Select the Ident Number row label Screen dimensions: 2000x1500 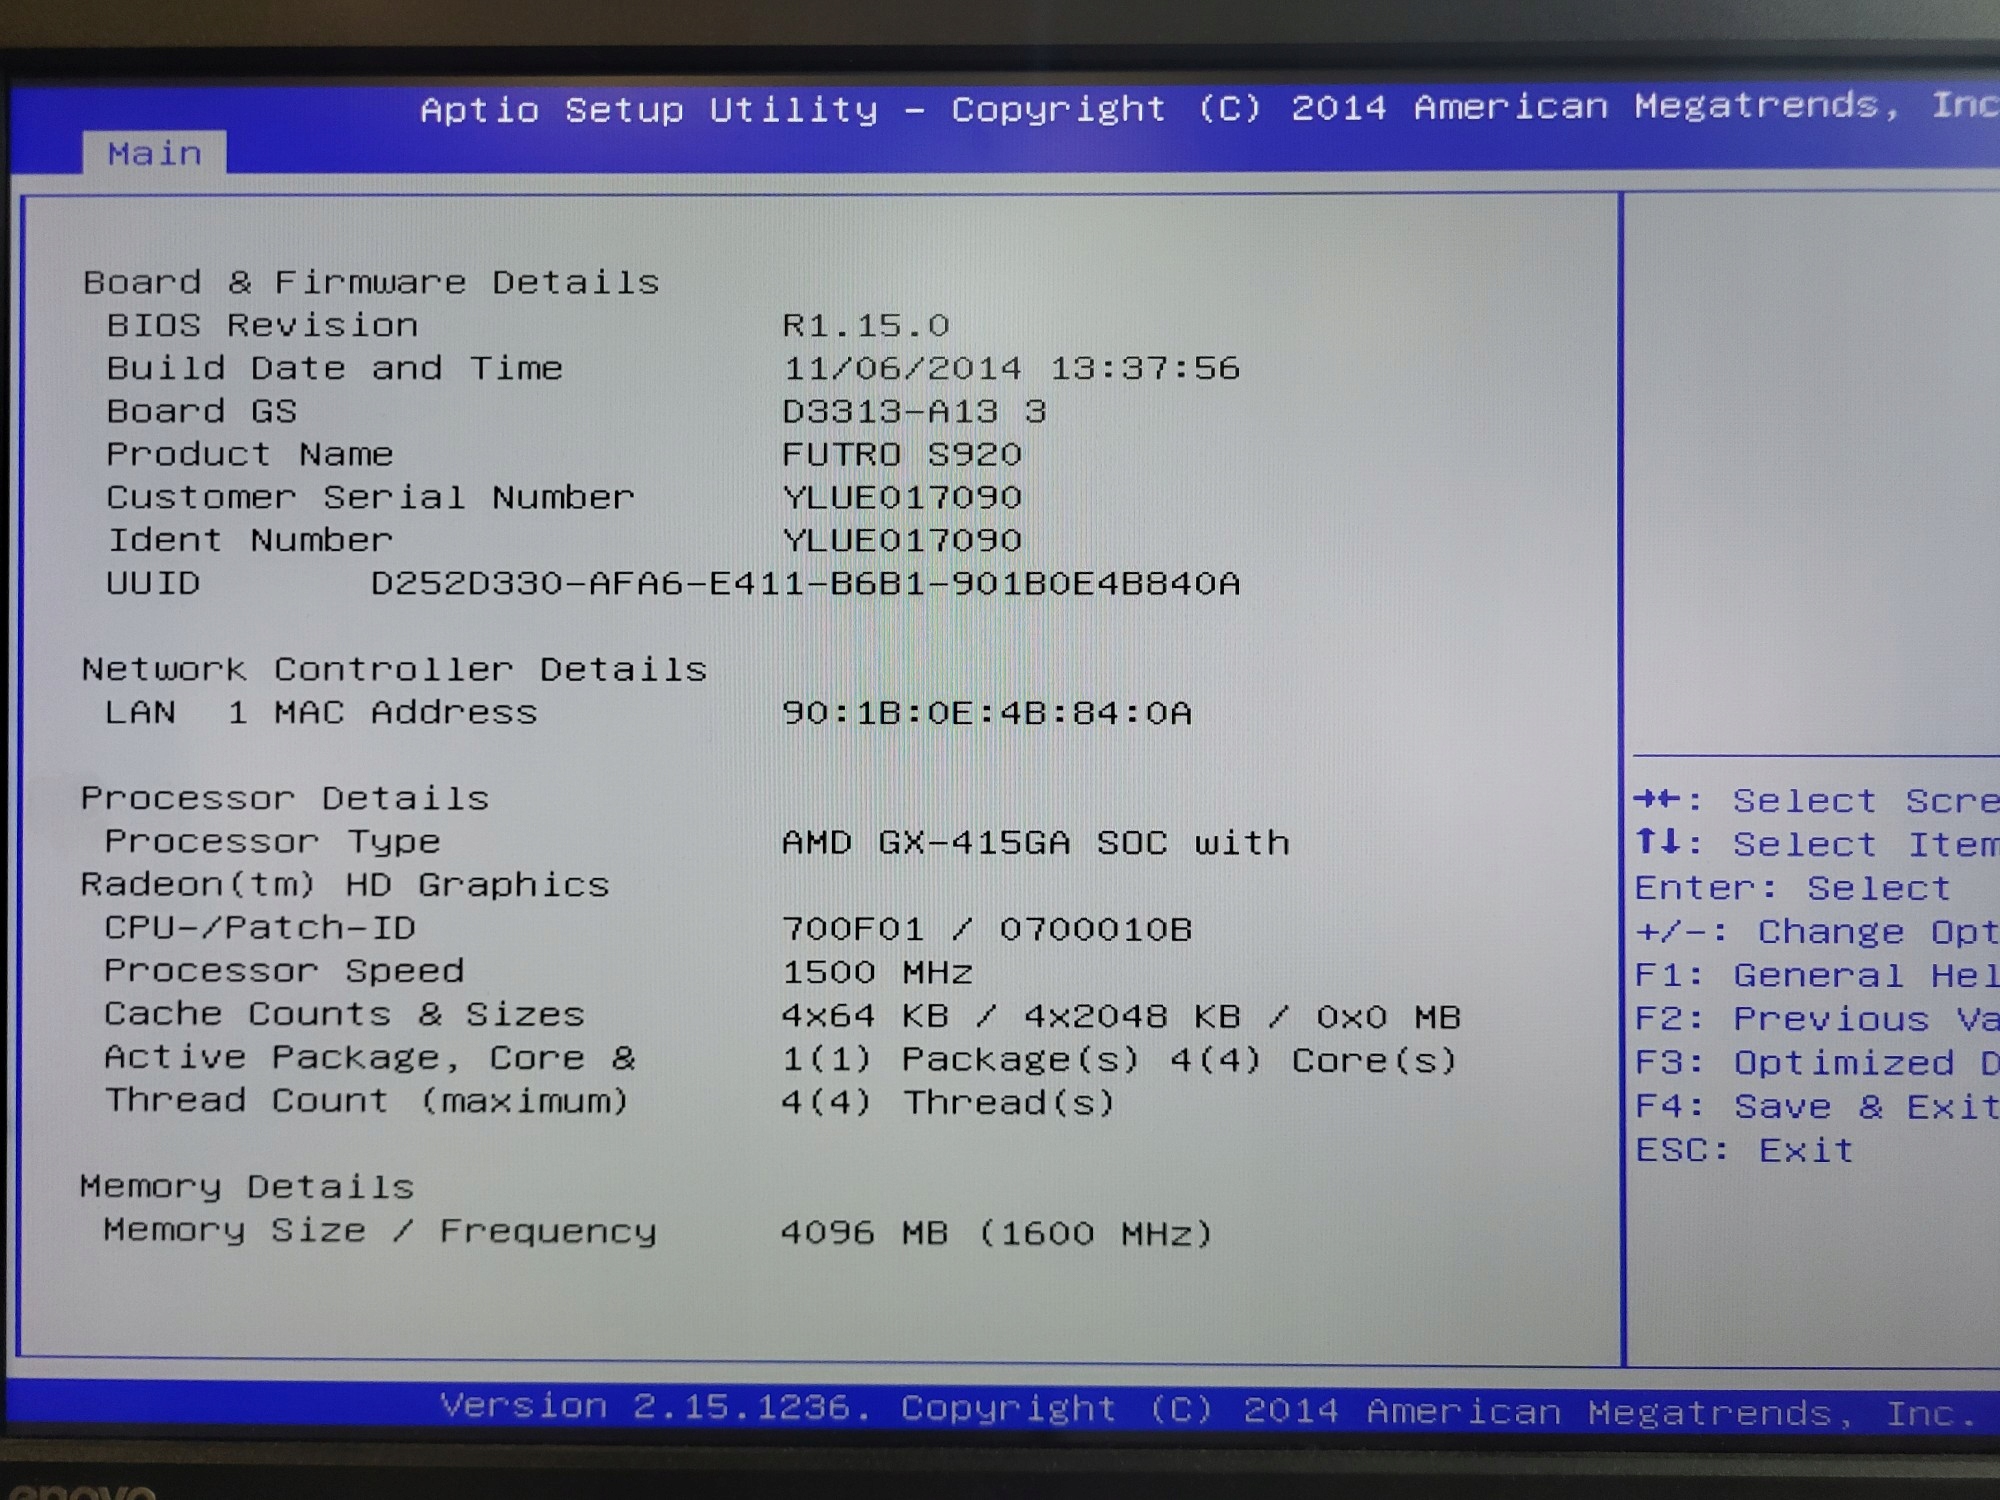[x=249, y=540]
